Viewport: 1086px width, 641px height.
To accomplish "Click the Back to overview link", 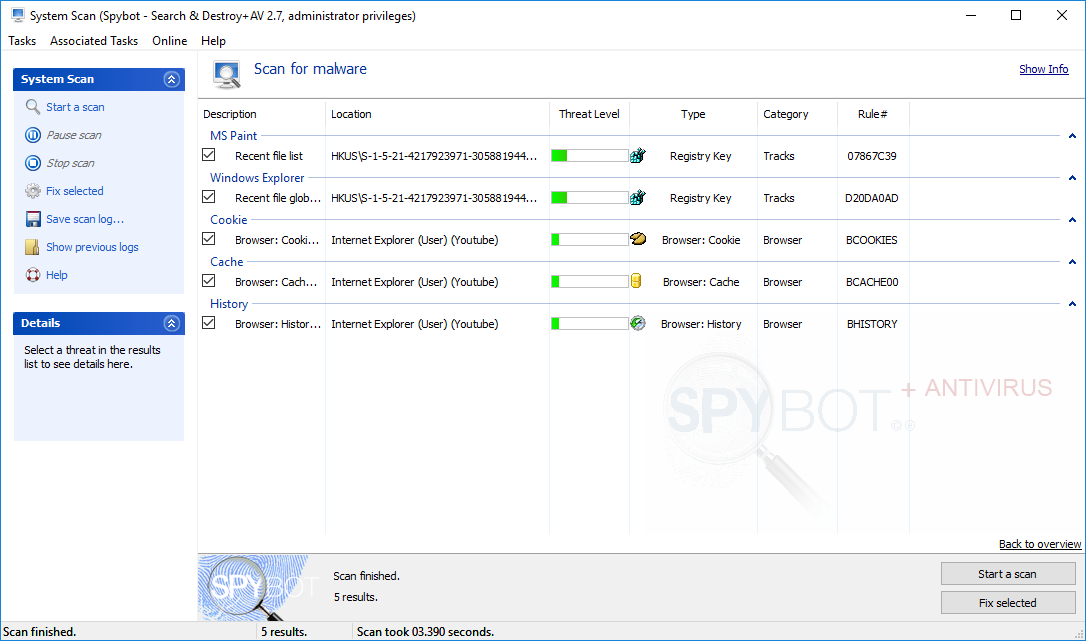I will 1040,544.
